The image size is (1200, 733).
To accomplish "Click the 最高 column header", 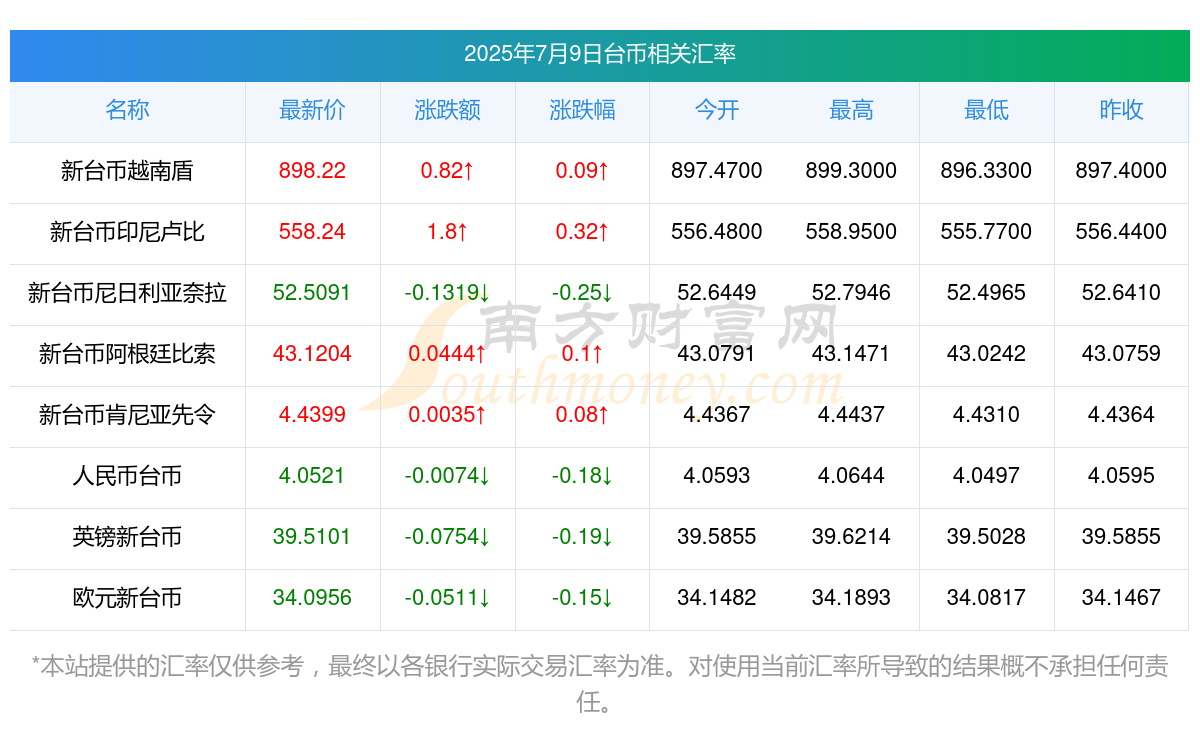I will [x=851, y=110].
